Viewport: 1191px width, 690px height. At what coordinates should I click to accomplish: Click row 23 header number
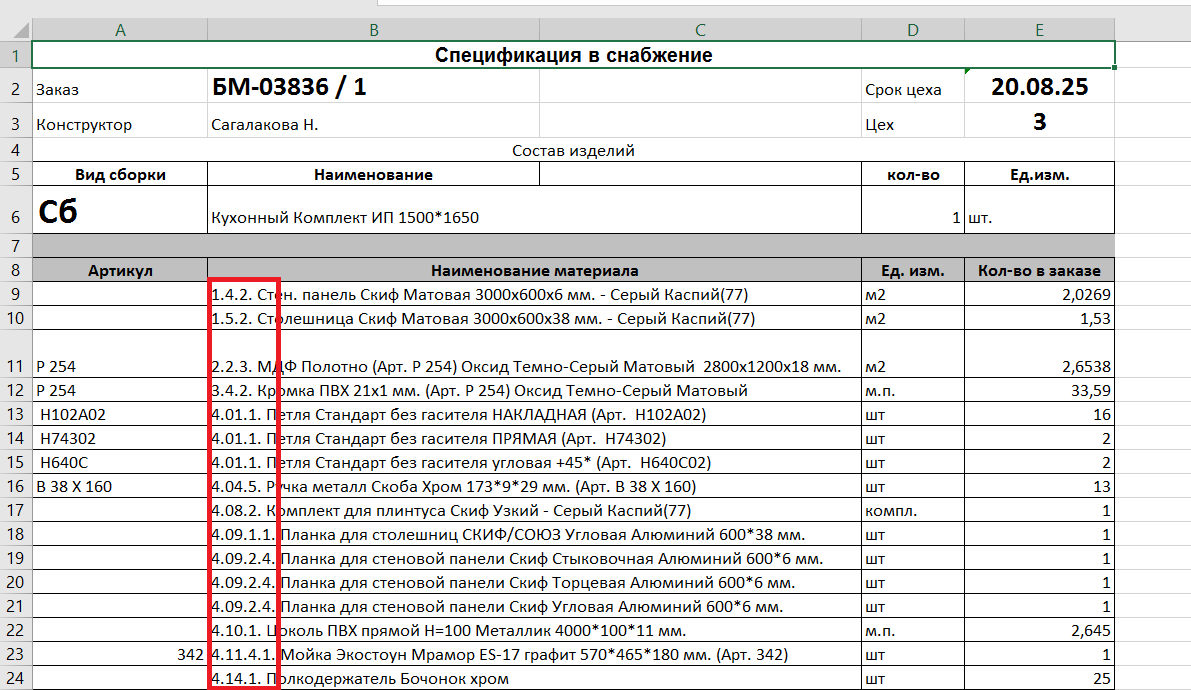[x=15, y=655]
